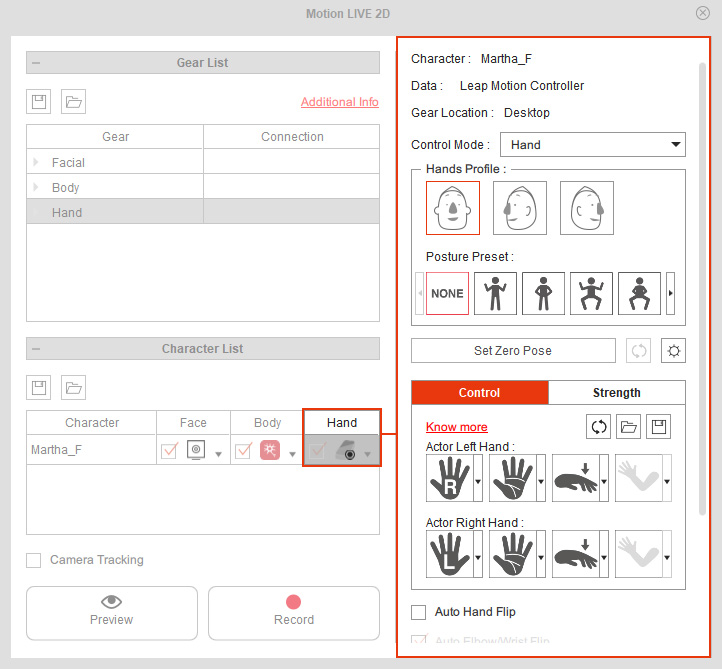This screenshot has height=669, width=722.
Task: Click Actor Left Hand downward motion icon
Action: tap(576, 478)
